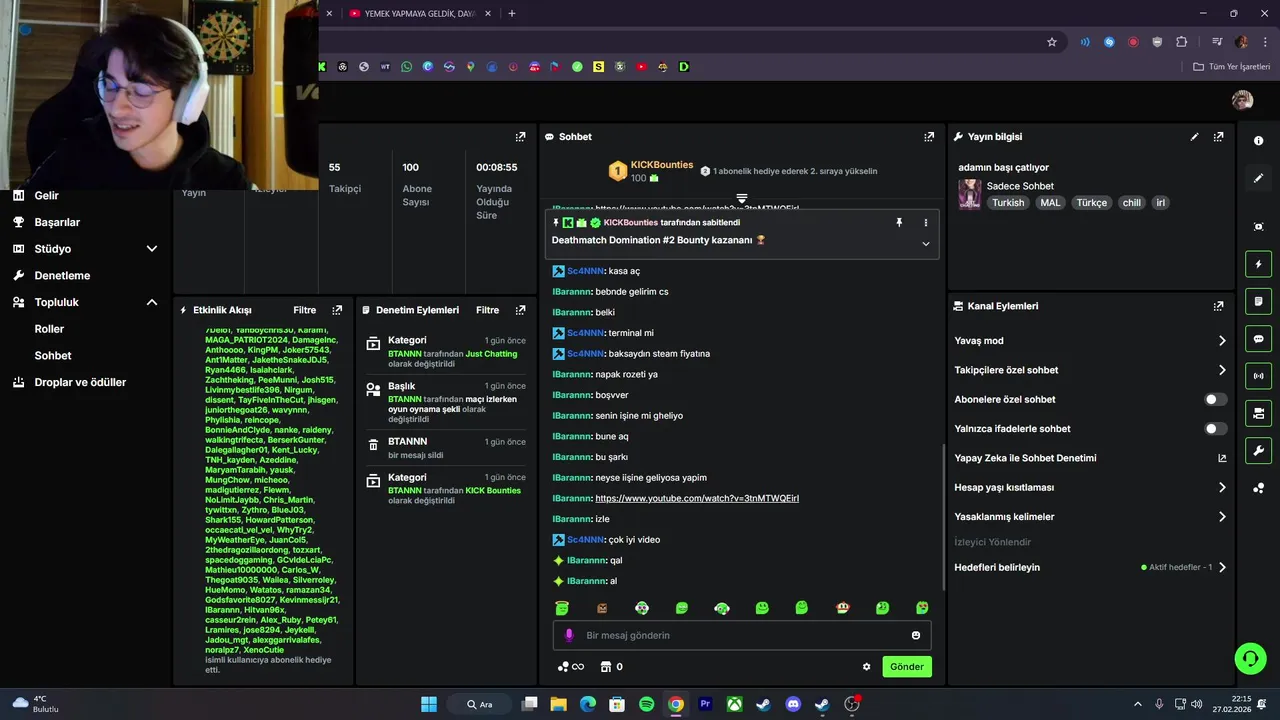Open Tüm Yer İşaretleri bookmarks folder
1280x720 pixels.
[x=1232, y=67]
